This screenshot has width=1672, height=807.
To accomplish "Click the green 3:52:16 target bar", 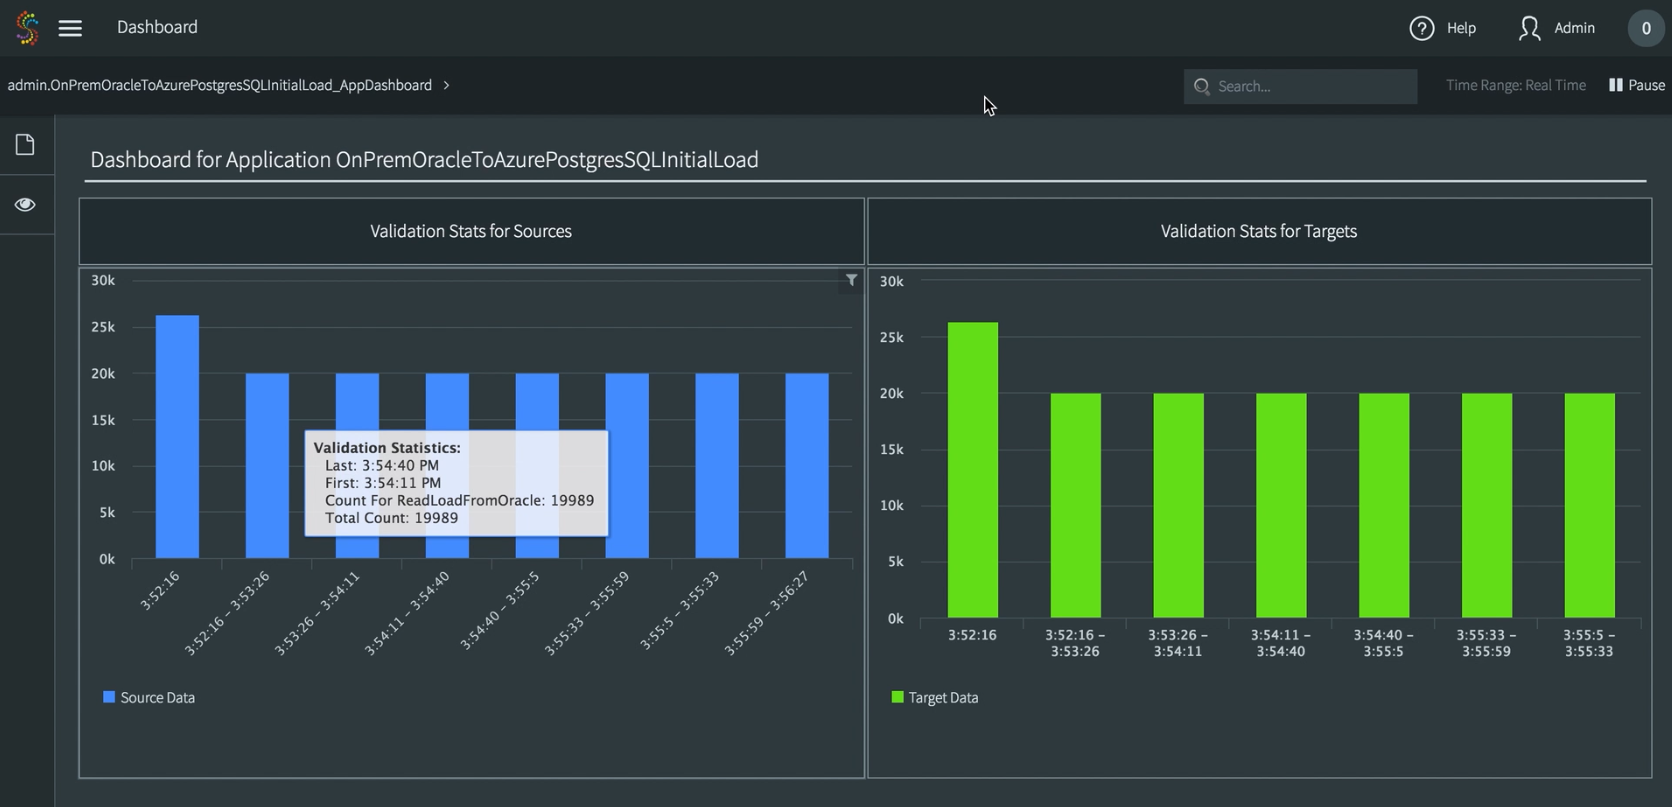I will (973, 470).
